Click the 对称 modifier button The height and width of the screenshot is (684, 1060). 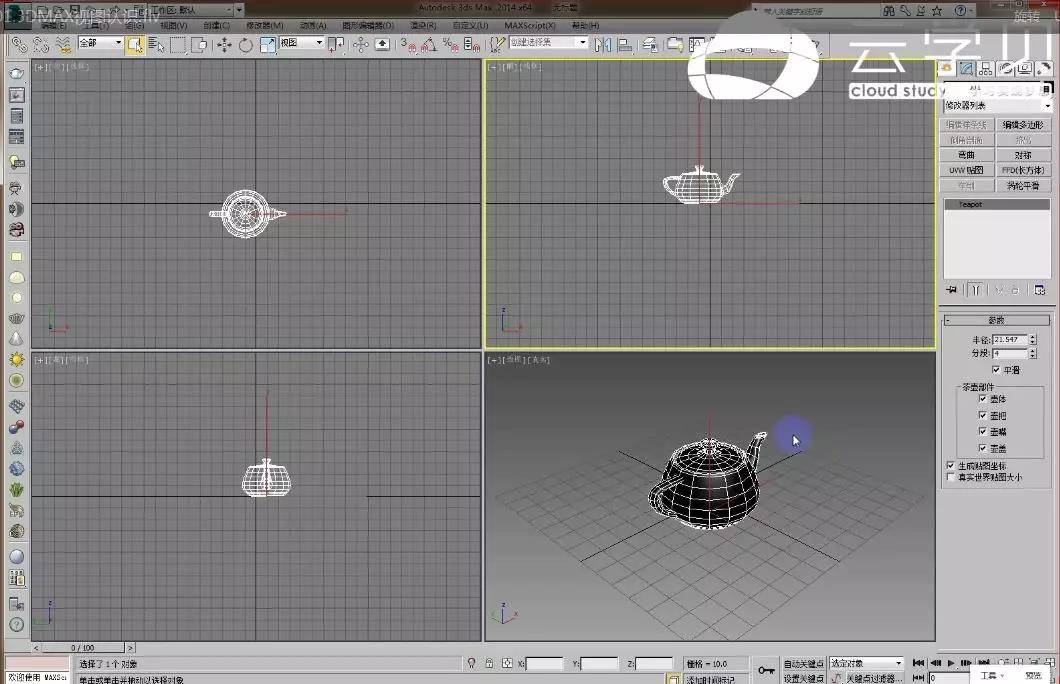coord(1023,155)
